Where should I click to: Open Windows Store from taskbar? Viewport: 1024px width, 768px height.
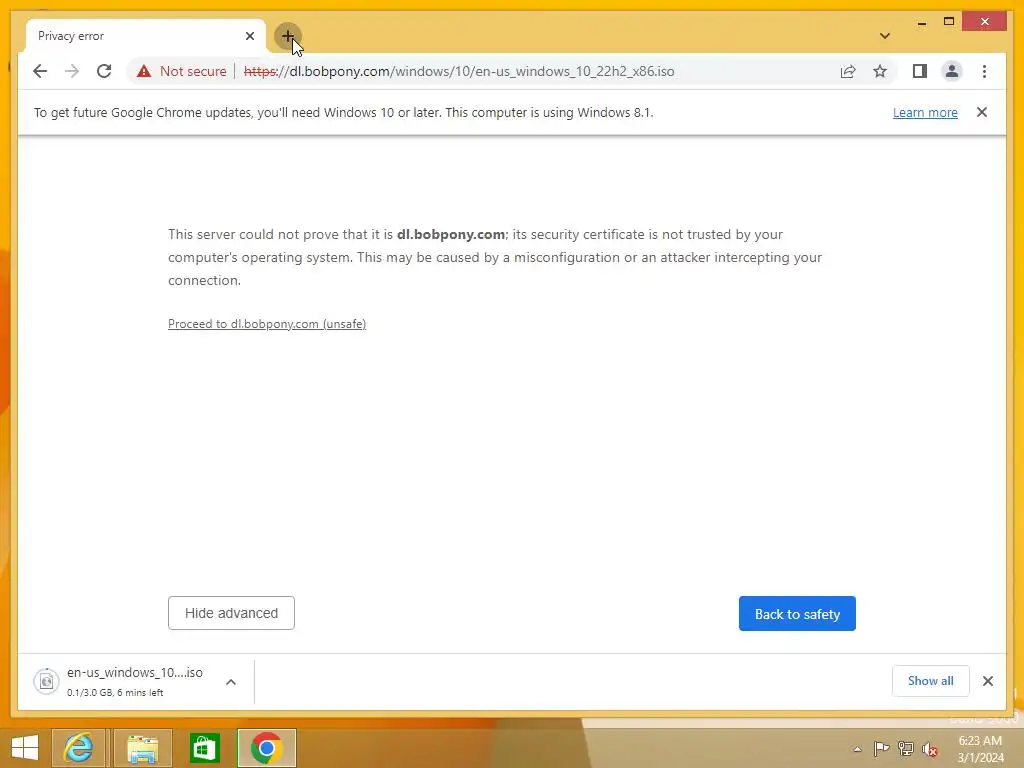point(204,748)
